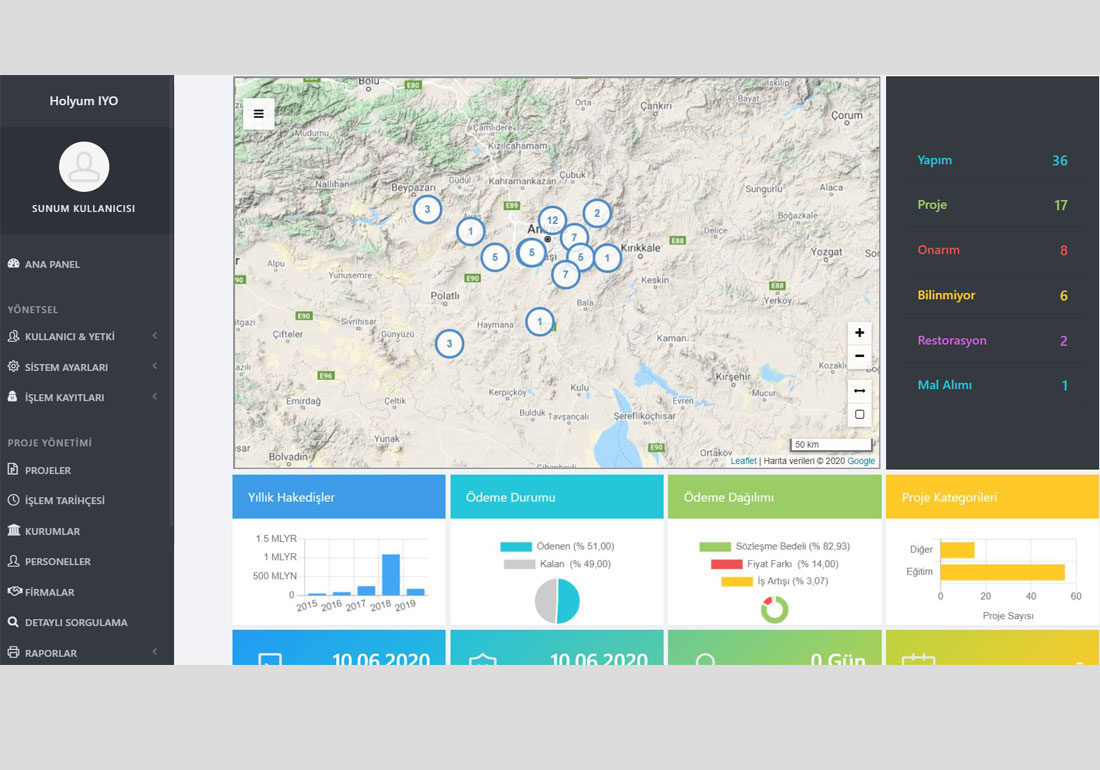Toggle the map square fullscreen control
Viewport: 1100px width, 770px height.
click(x=859, y=414)
